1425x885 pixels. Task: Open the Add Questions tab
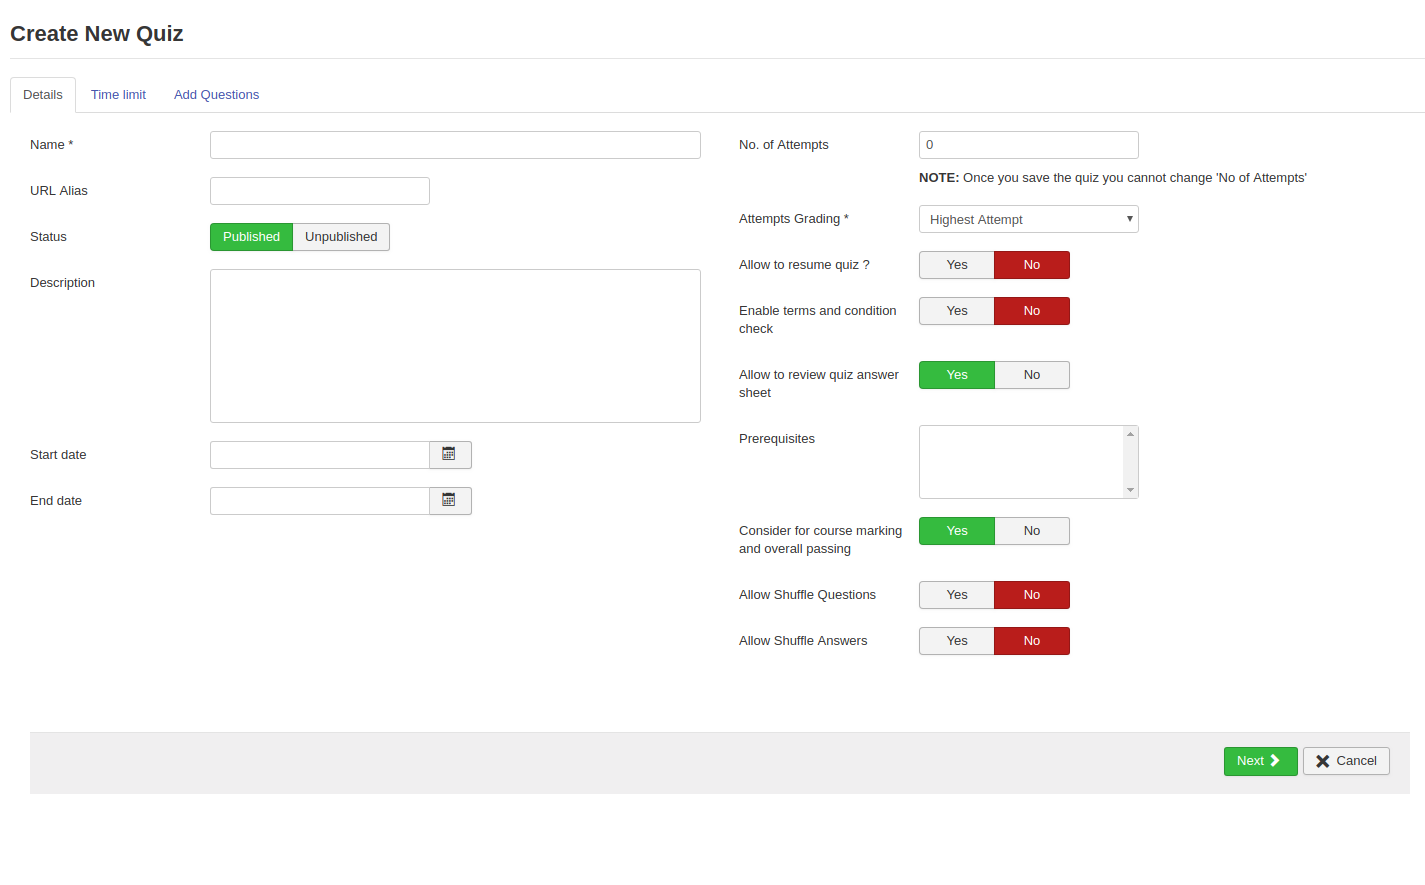pos(216,95)
